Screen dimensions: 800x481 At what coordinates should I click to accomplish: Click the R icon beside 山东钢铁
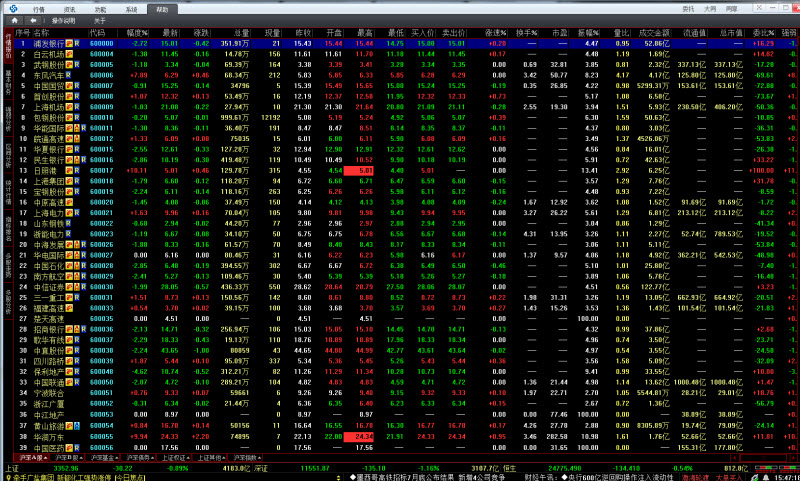[68, 223]
